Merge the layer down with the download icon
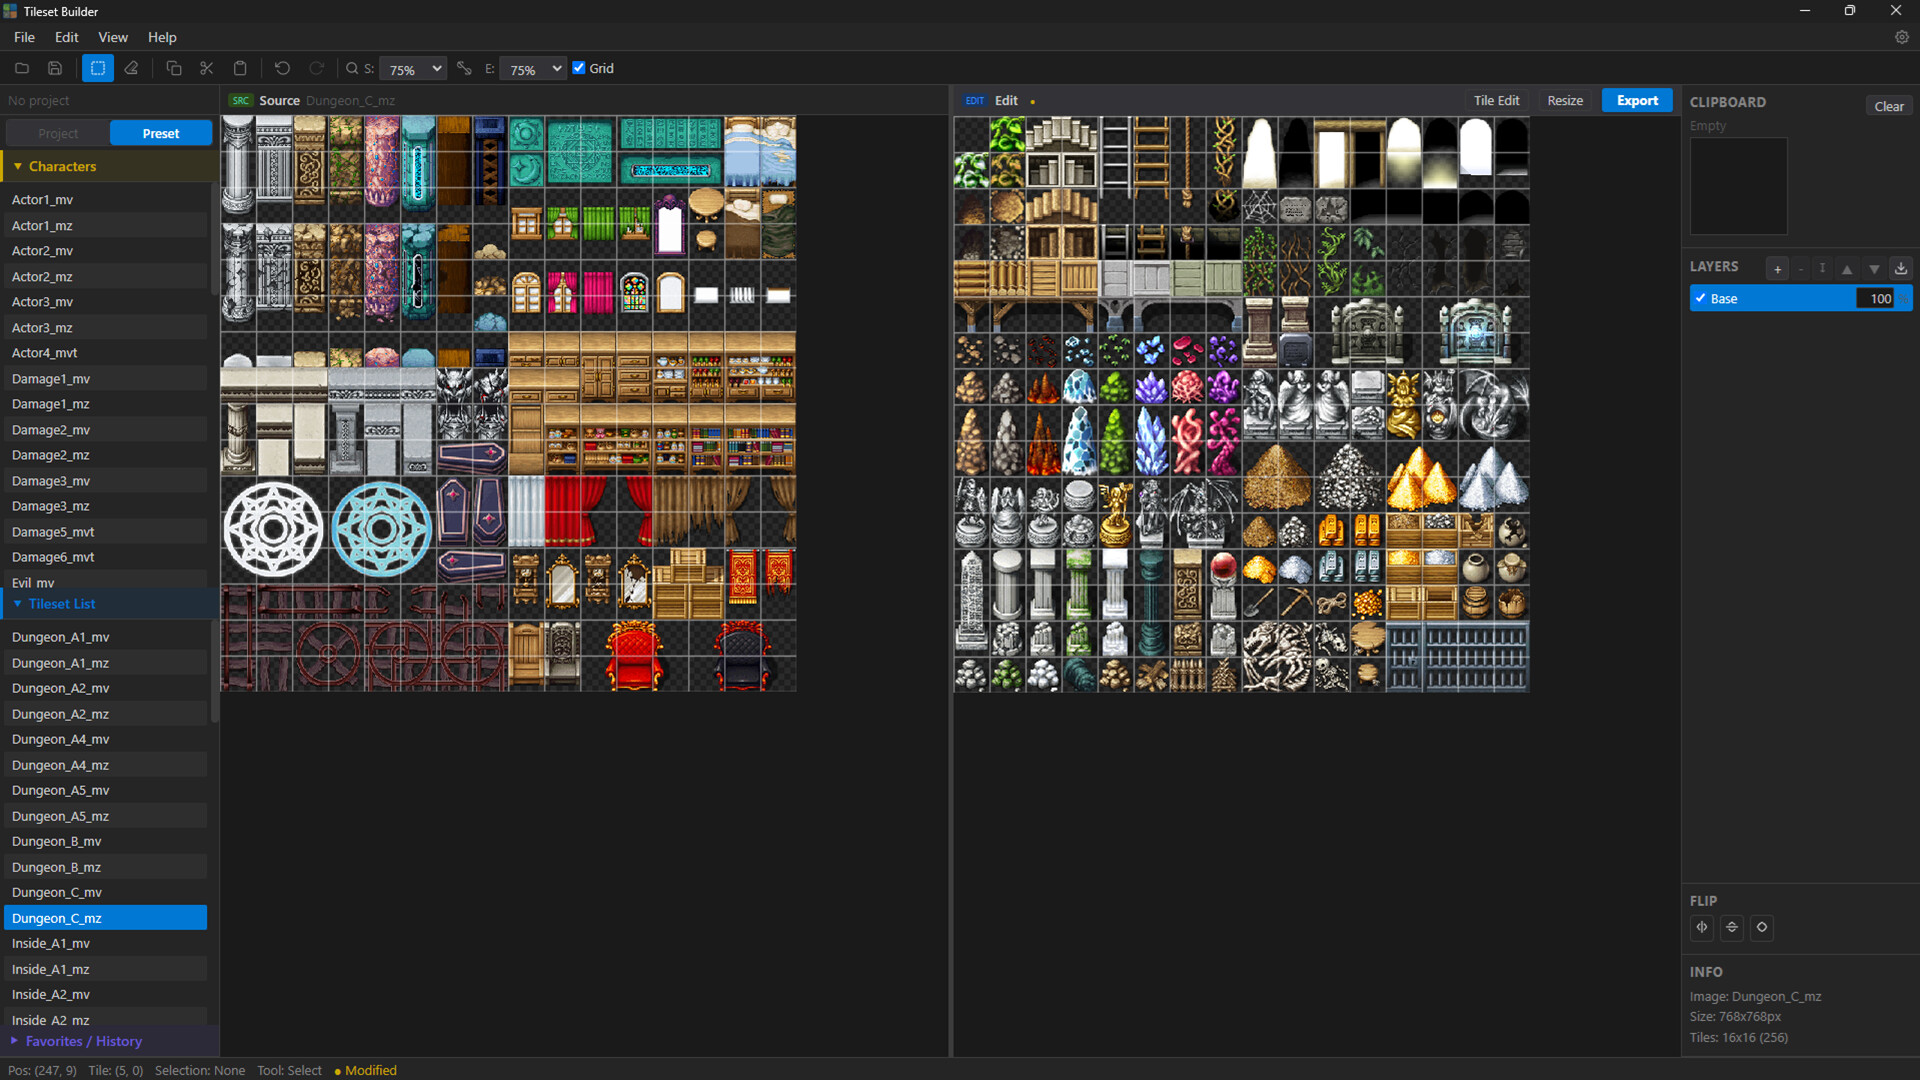 pyautogui.click(x=1901, y=268)
